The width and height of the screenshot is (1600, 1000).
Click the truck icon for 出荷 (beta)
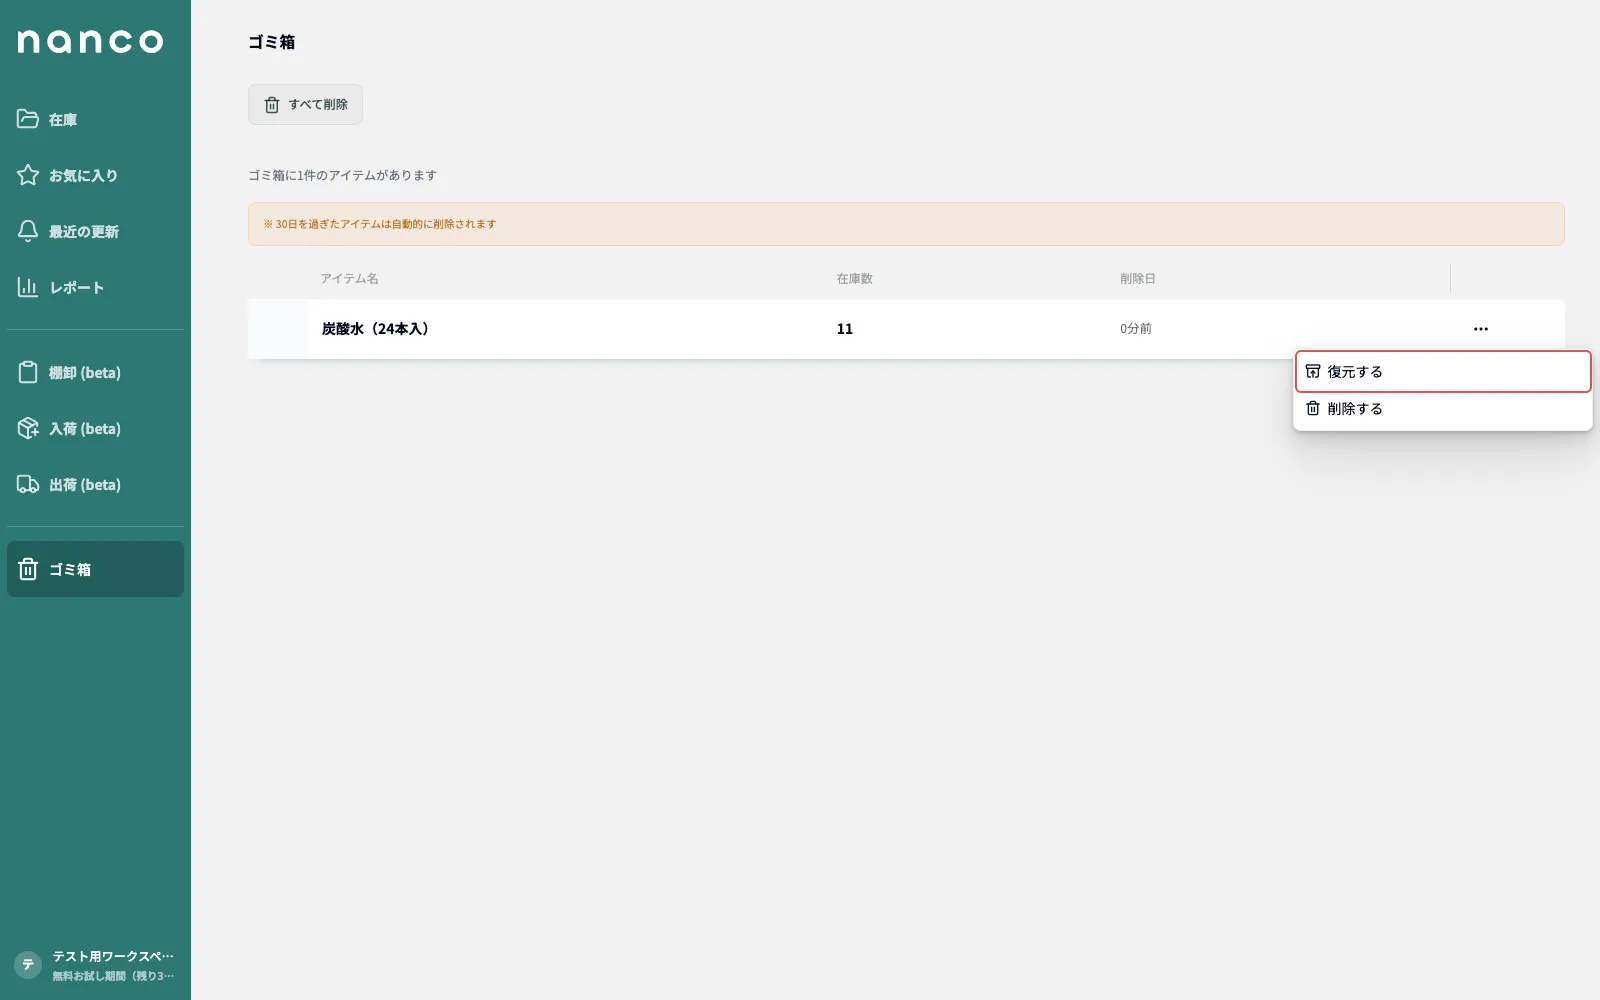click(28, 484)
